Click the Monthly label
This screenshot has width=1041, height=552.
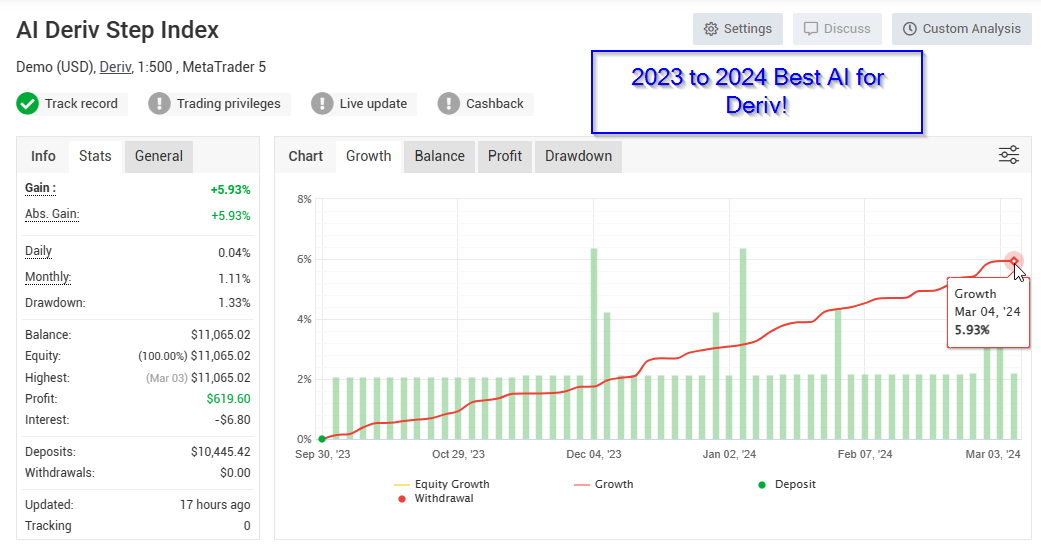(x=48, y=277)
